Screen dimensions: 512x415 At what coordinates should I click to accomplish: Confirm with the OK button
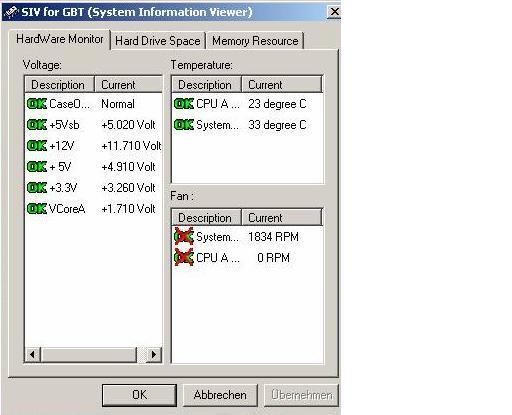(x=139, y=395)
